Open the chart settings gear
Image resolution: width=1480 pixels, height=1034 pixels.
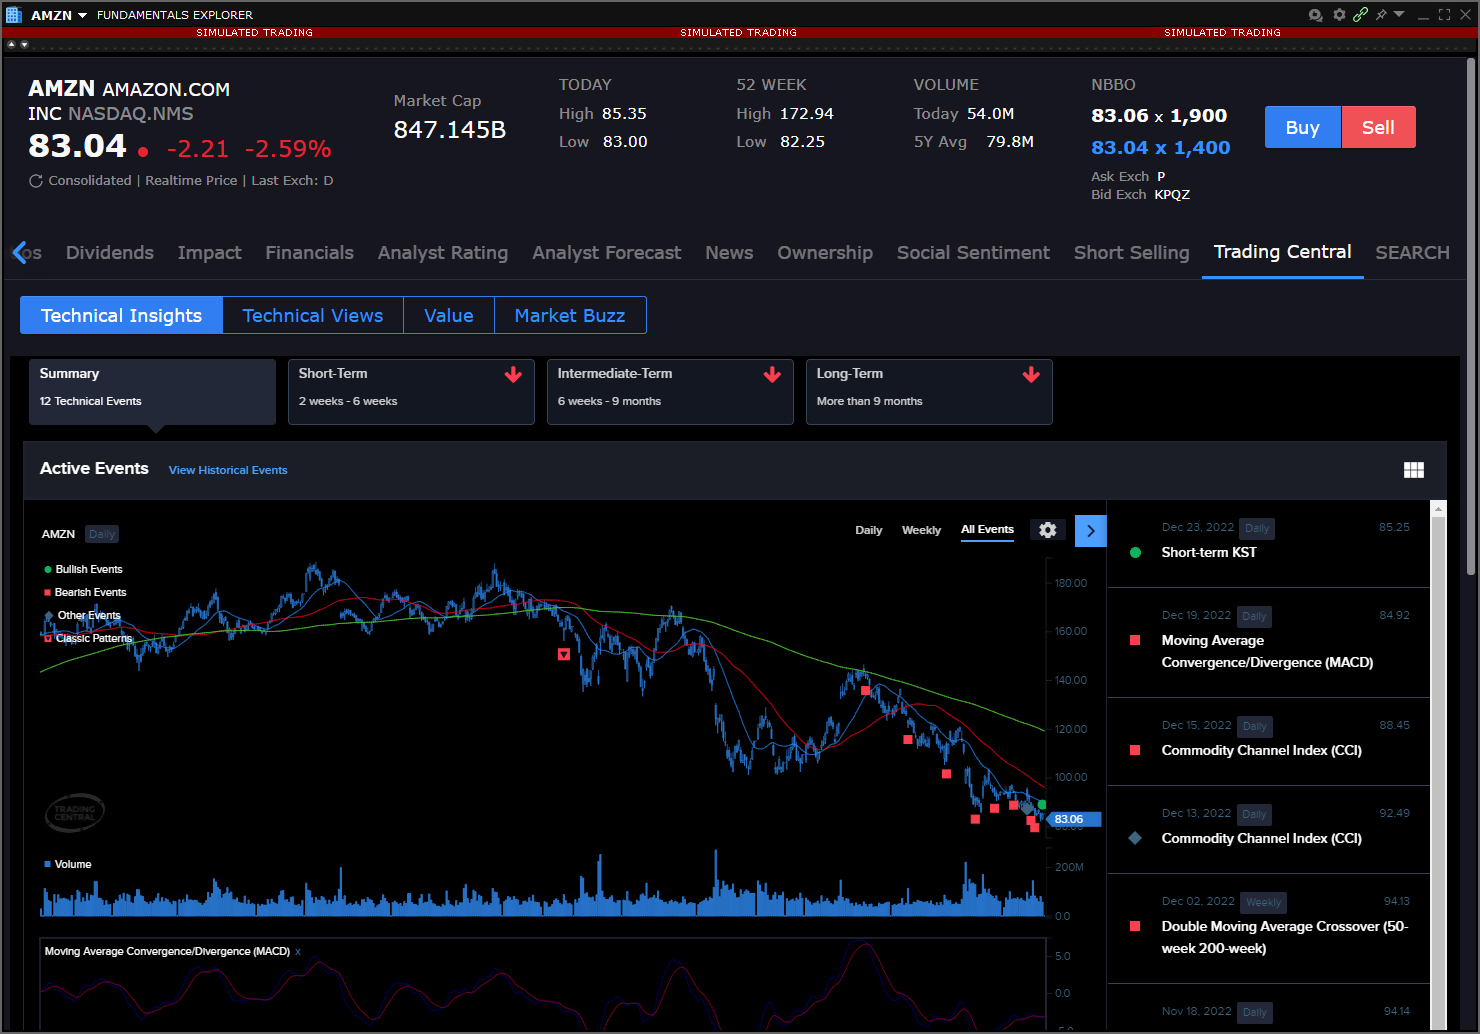(1047, 530)
